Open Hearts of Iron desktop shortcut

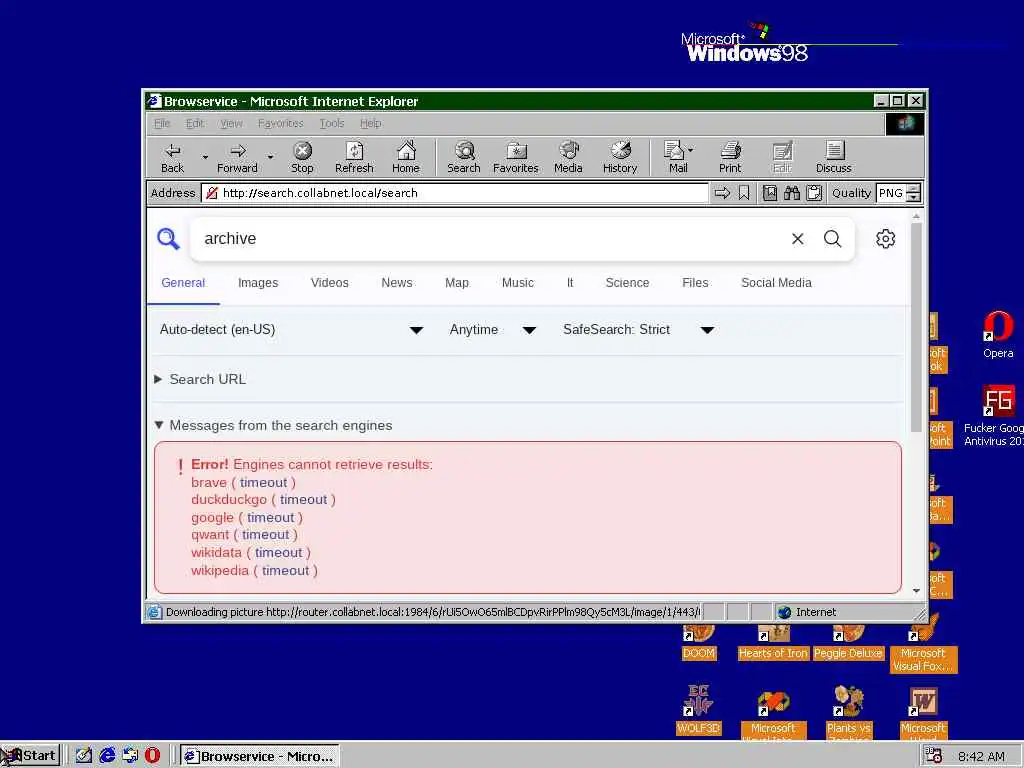(x=773, y=643)
